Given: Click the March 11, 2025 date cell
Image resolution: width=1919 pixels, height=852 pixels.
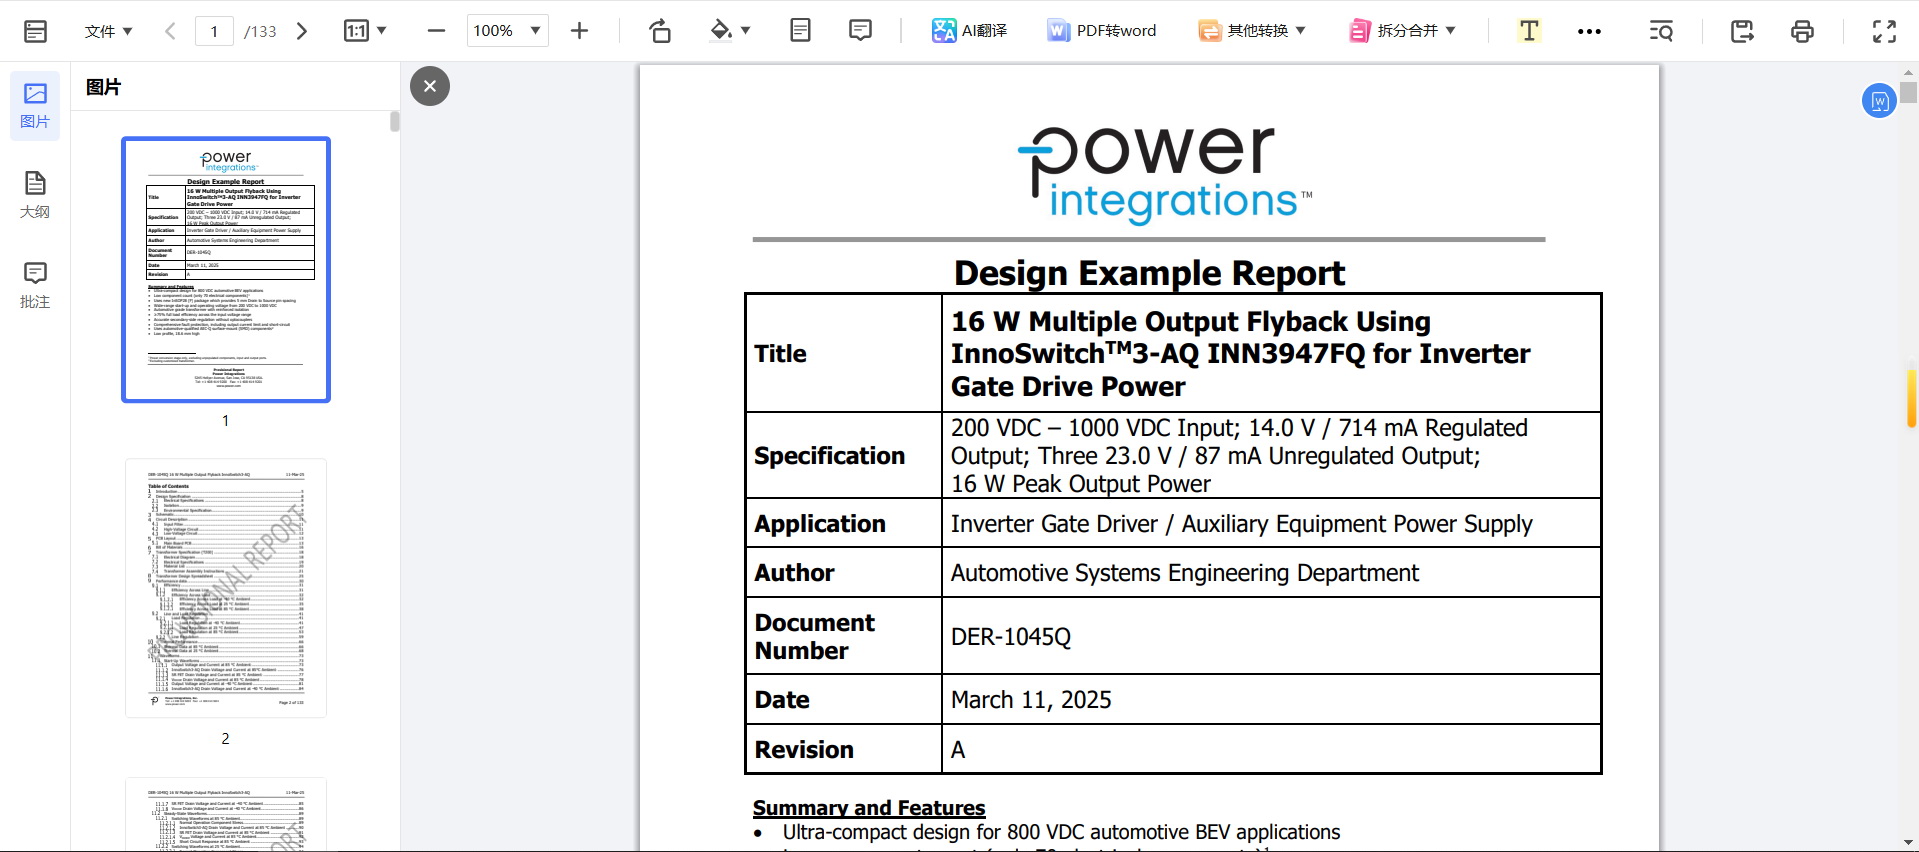Looking at the screenshot, I should tap(1272, 700).
